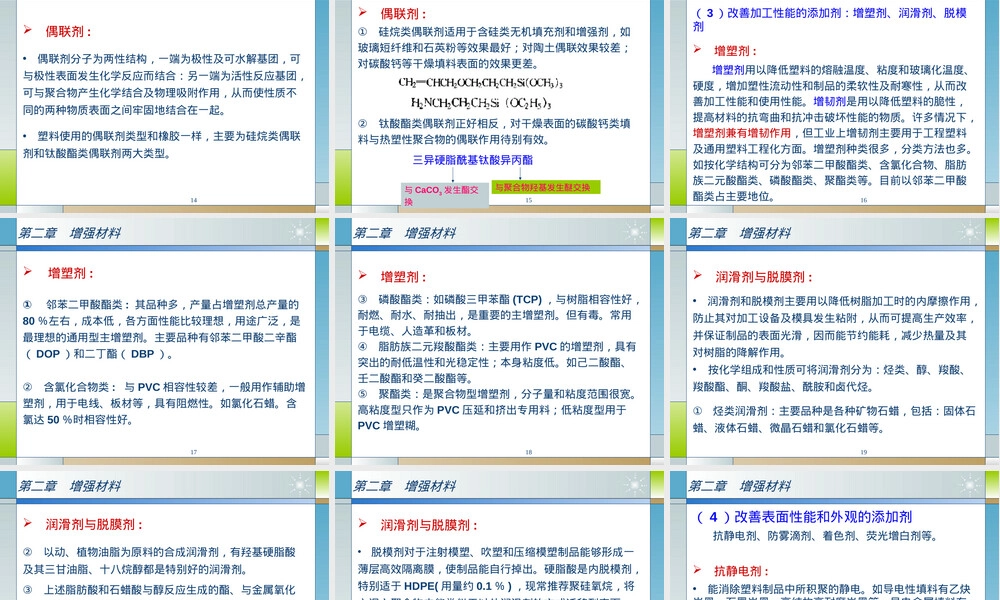Click the chapter title 第二章 增强材料 on slide 19
Viewport: 1000px width, 600px height.
point(739,233)
